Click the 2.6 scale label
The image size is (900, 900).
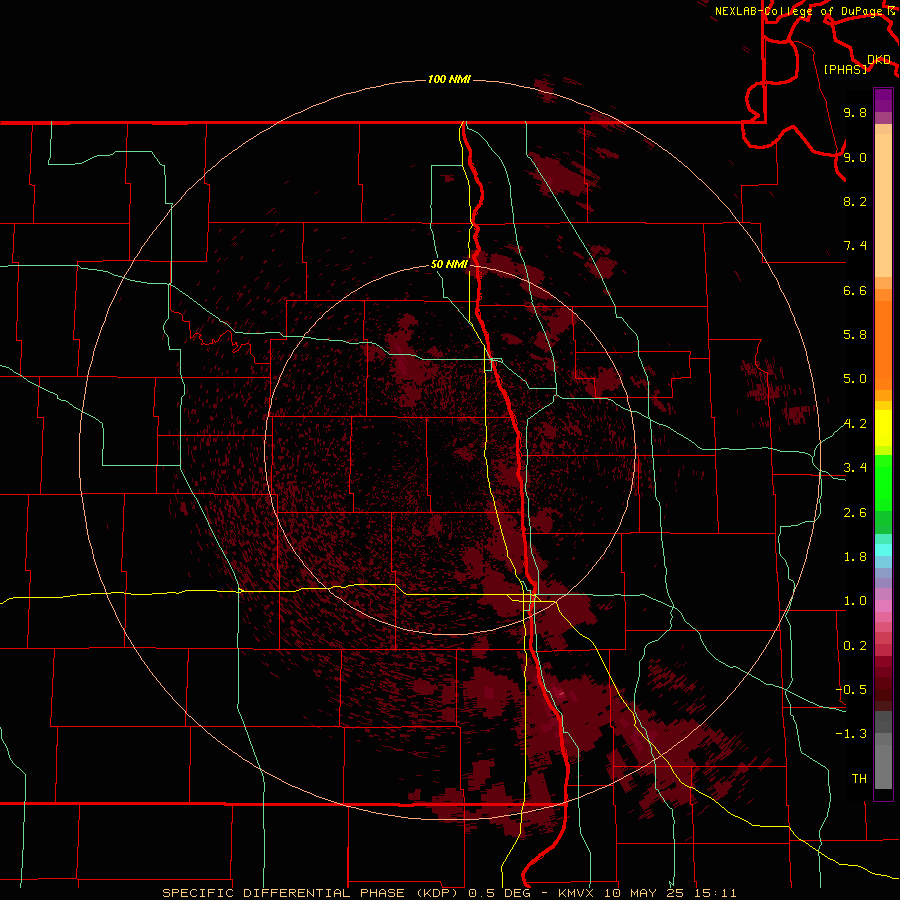[x=855, y=513]
